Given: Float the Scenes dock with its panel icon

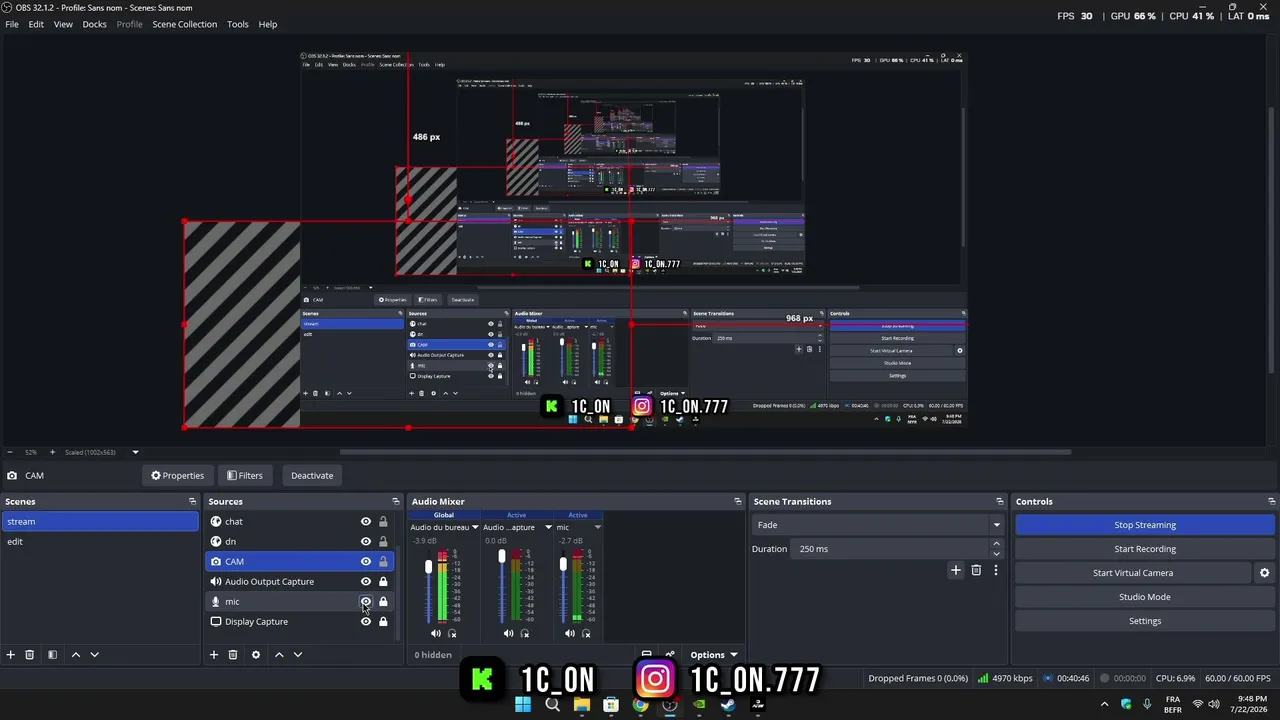Looking at the screenshot, I should pos(192,501).
